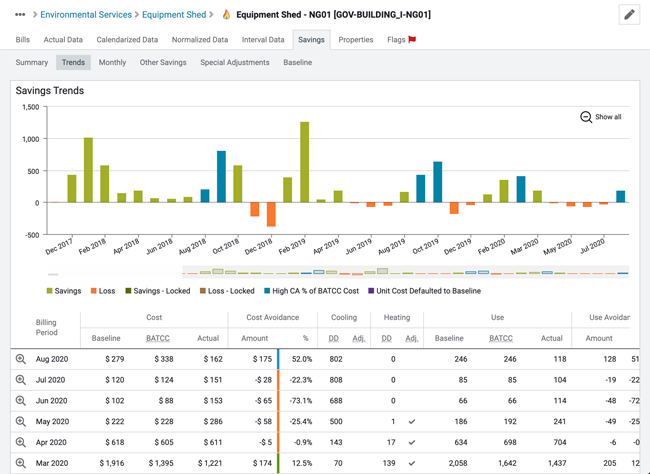Viewport: 650px width, 474px height.
Task: Click the red flag icon on Flags tab
Action: pos(412,40)
